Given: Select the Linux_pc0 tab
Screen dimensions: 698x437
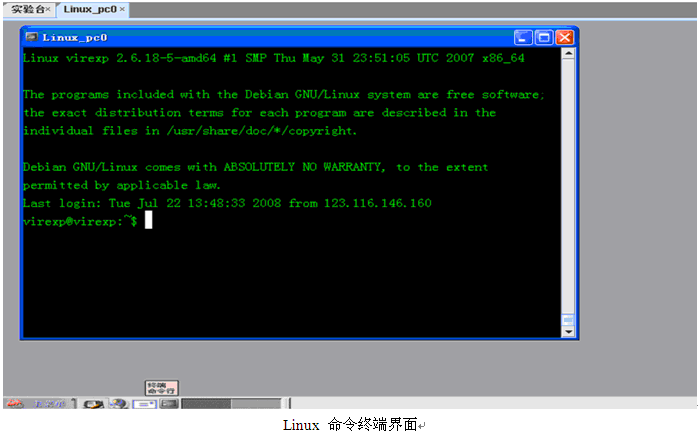Looking at the screenshot, I should coord(90,9).
